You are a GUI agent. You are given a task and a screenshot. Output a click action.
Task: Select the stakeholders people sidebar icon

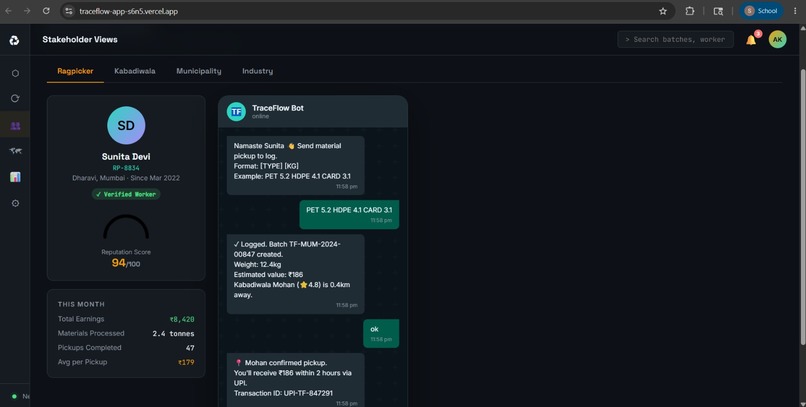(x=15, y=126)
